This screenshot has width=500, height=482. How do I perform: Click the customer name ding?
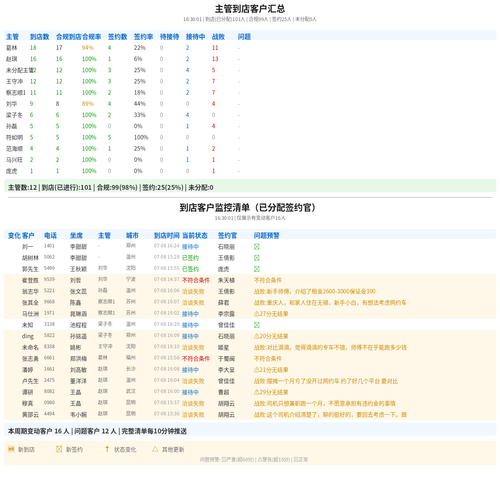pos(28,336)
